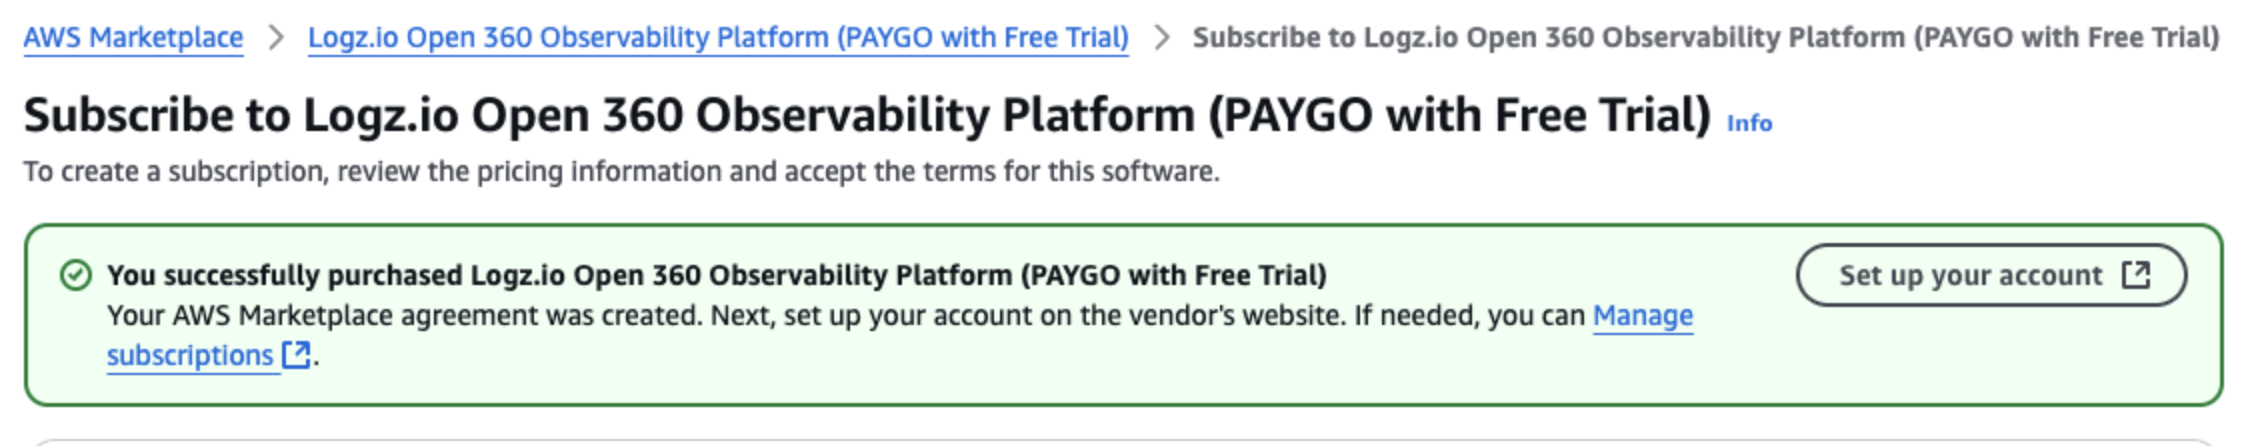Click the green success checkmark icon
2242x446 pixels.
tap(76, 275)
